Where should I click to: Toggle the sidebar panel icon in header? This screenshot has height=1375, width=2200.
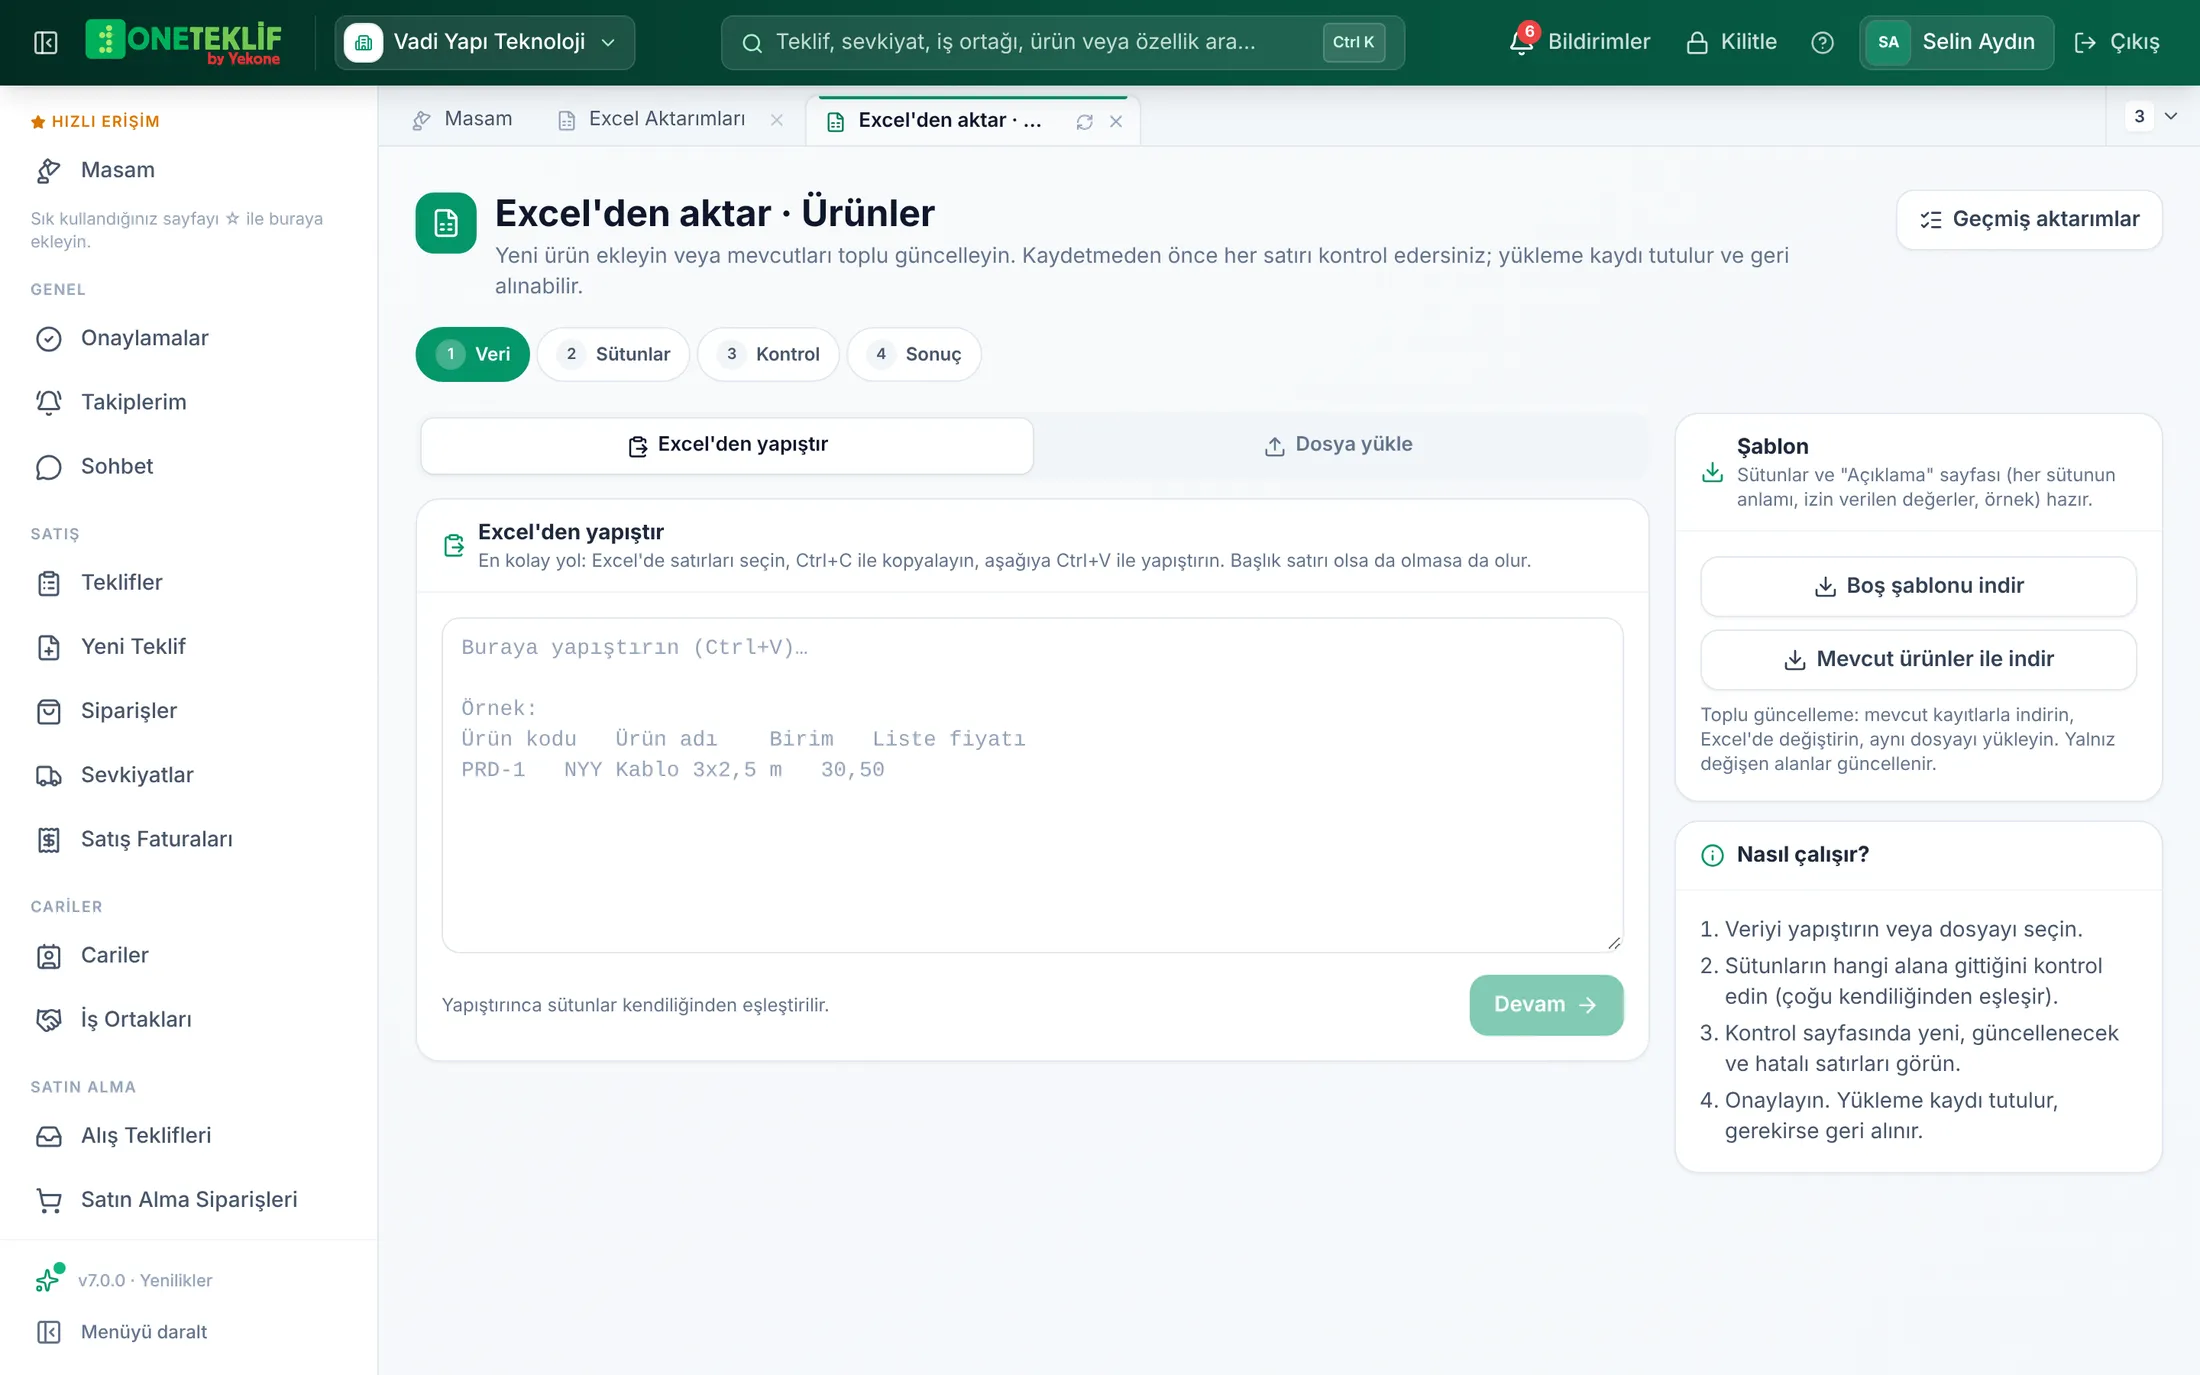click(x=46, y=42)
